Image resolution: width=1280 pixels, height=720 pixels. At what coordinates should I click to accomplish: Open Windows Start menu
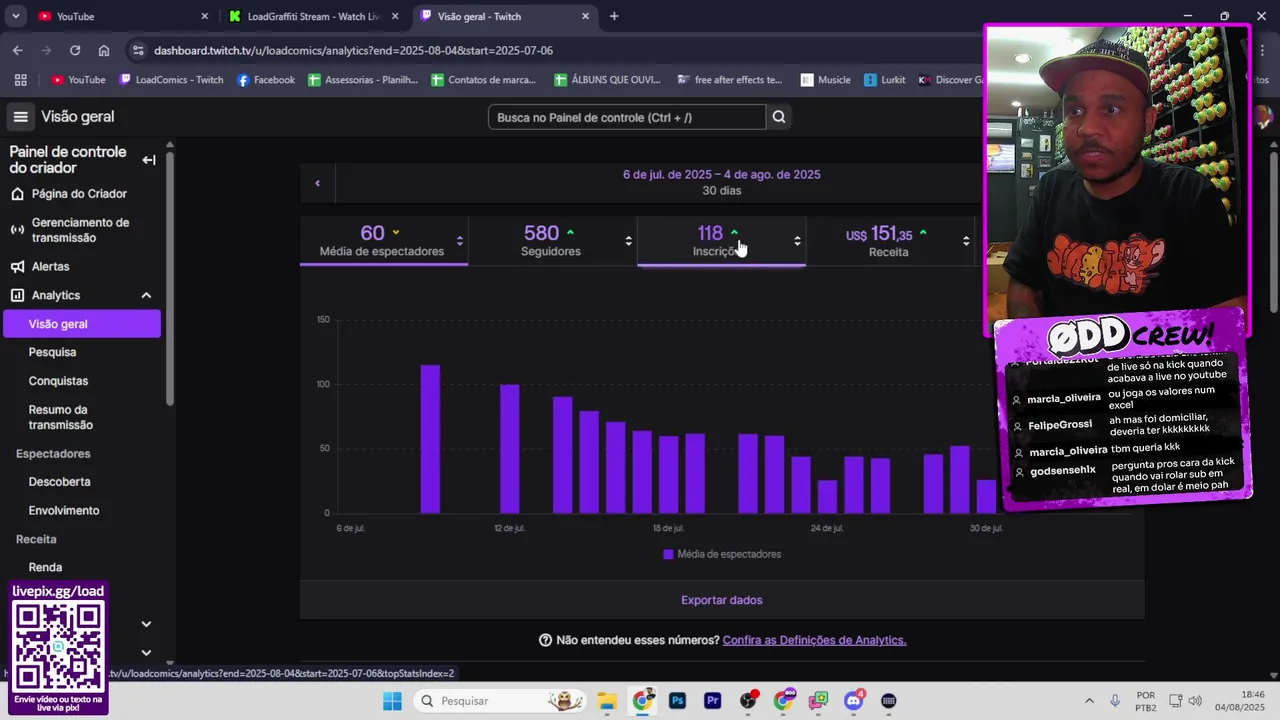pyautogui.click(x=392, y=701)
